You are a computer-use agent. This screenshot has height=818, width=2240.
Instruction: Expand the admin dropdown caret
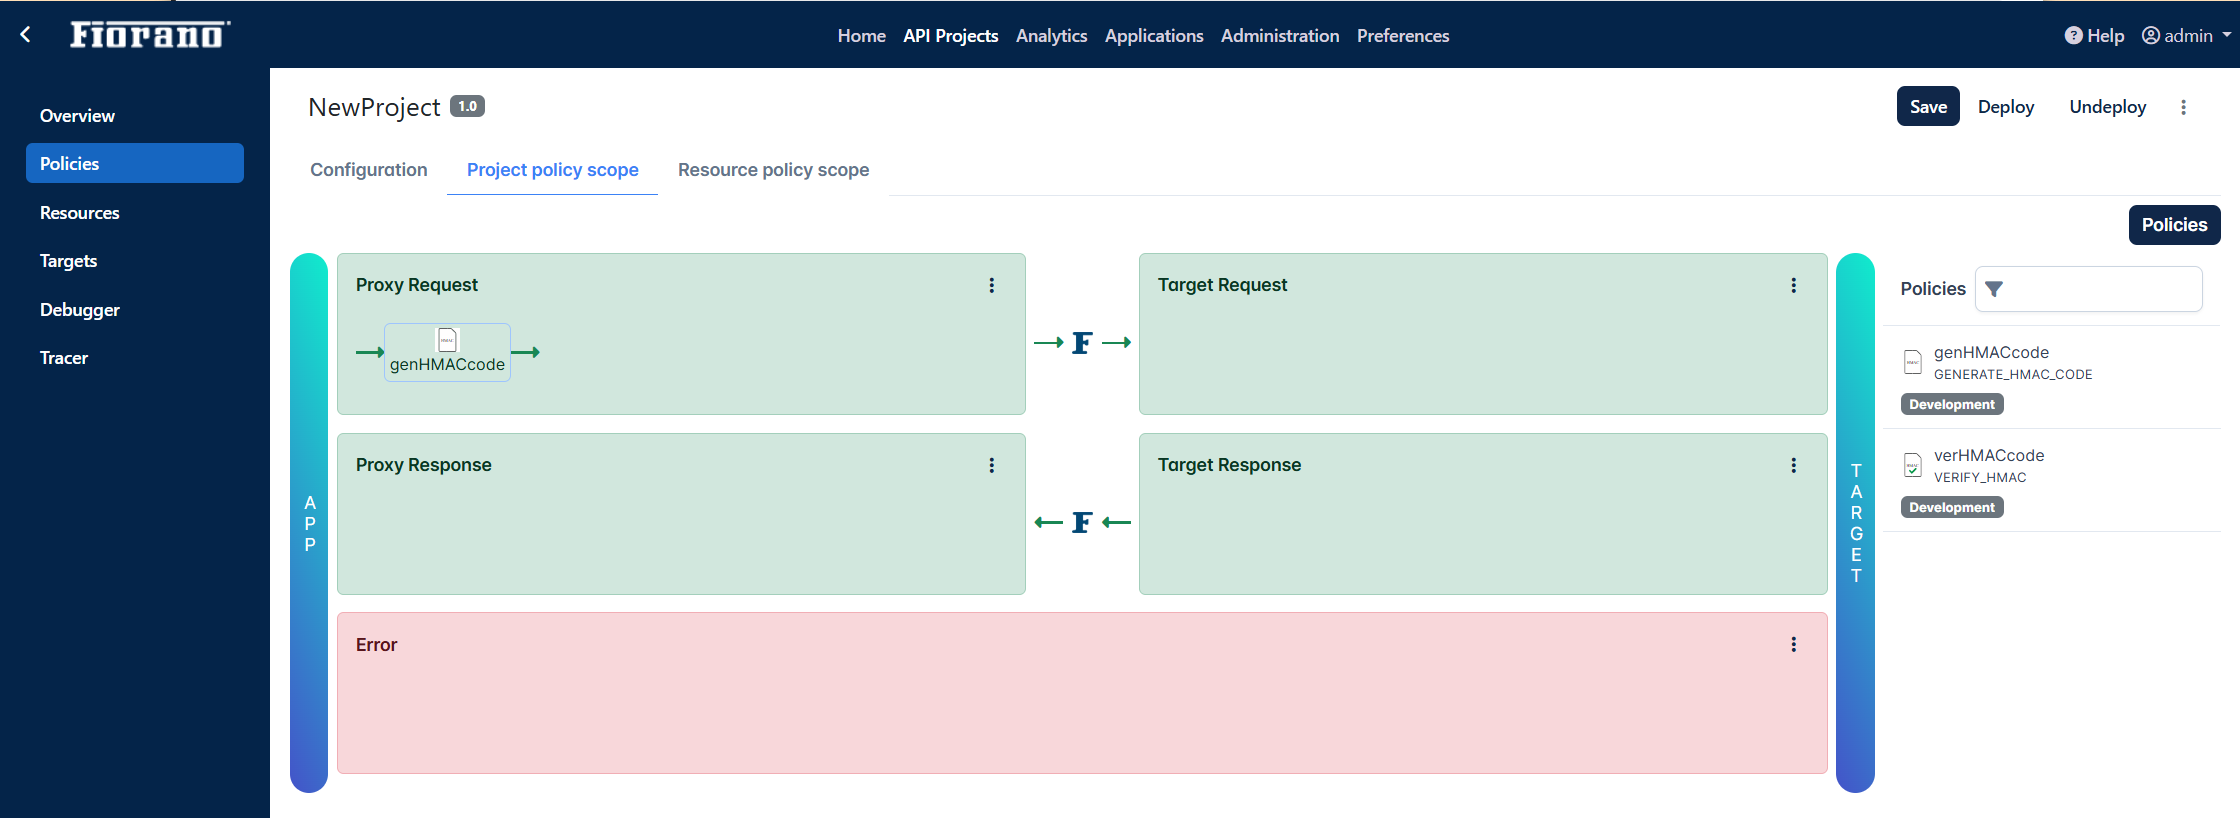pos(2227,35)
